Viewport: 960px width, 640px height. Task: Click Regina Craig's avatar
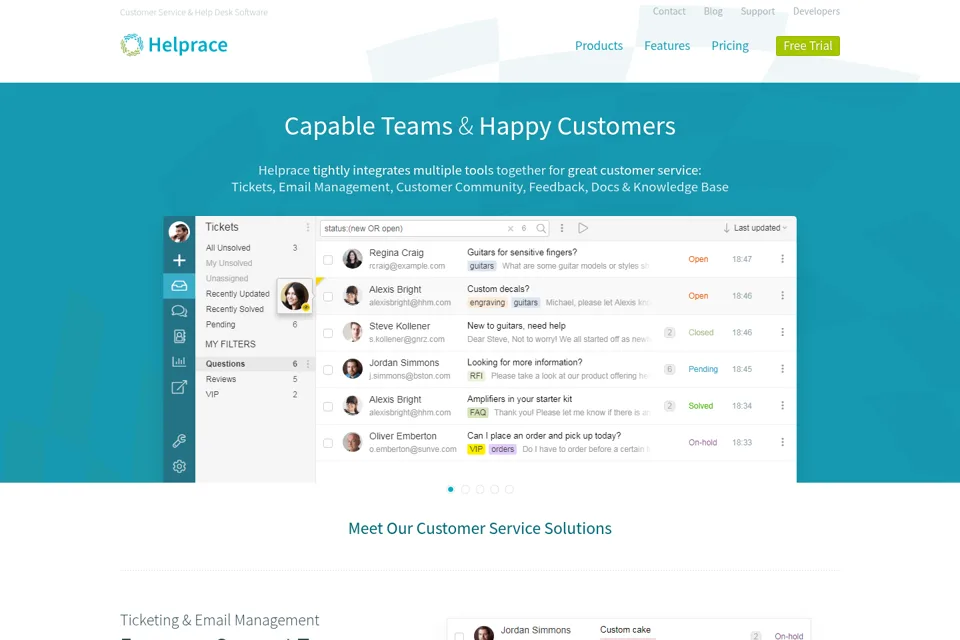pyautogui.click(x=352, y=259)
